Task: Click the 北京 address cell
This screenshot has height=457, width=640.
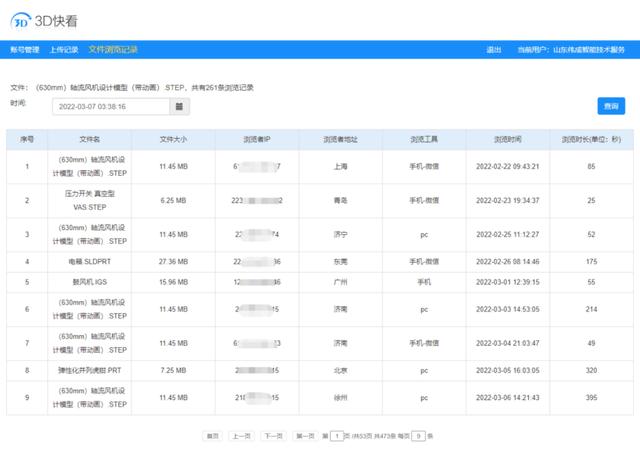Action: click(340, 370)
